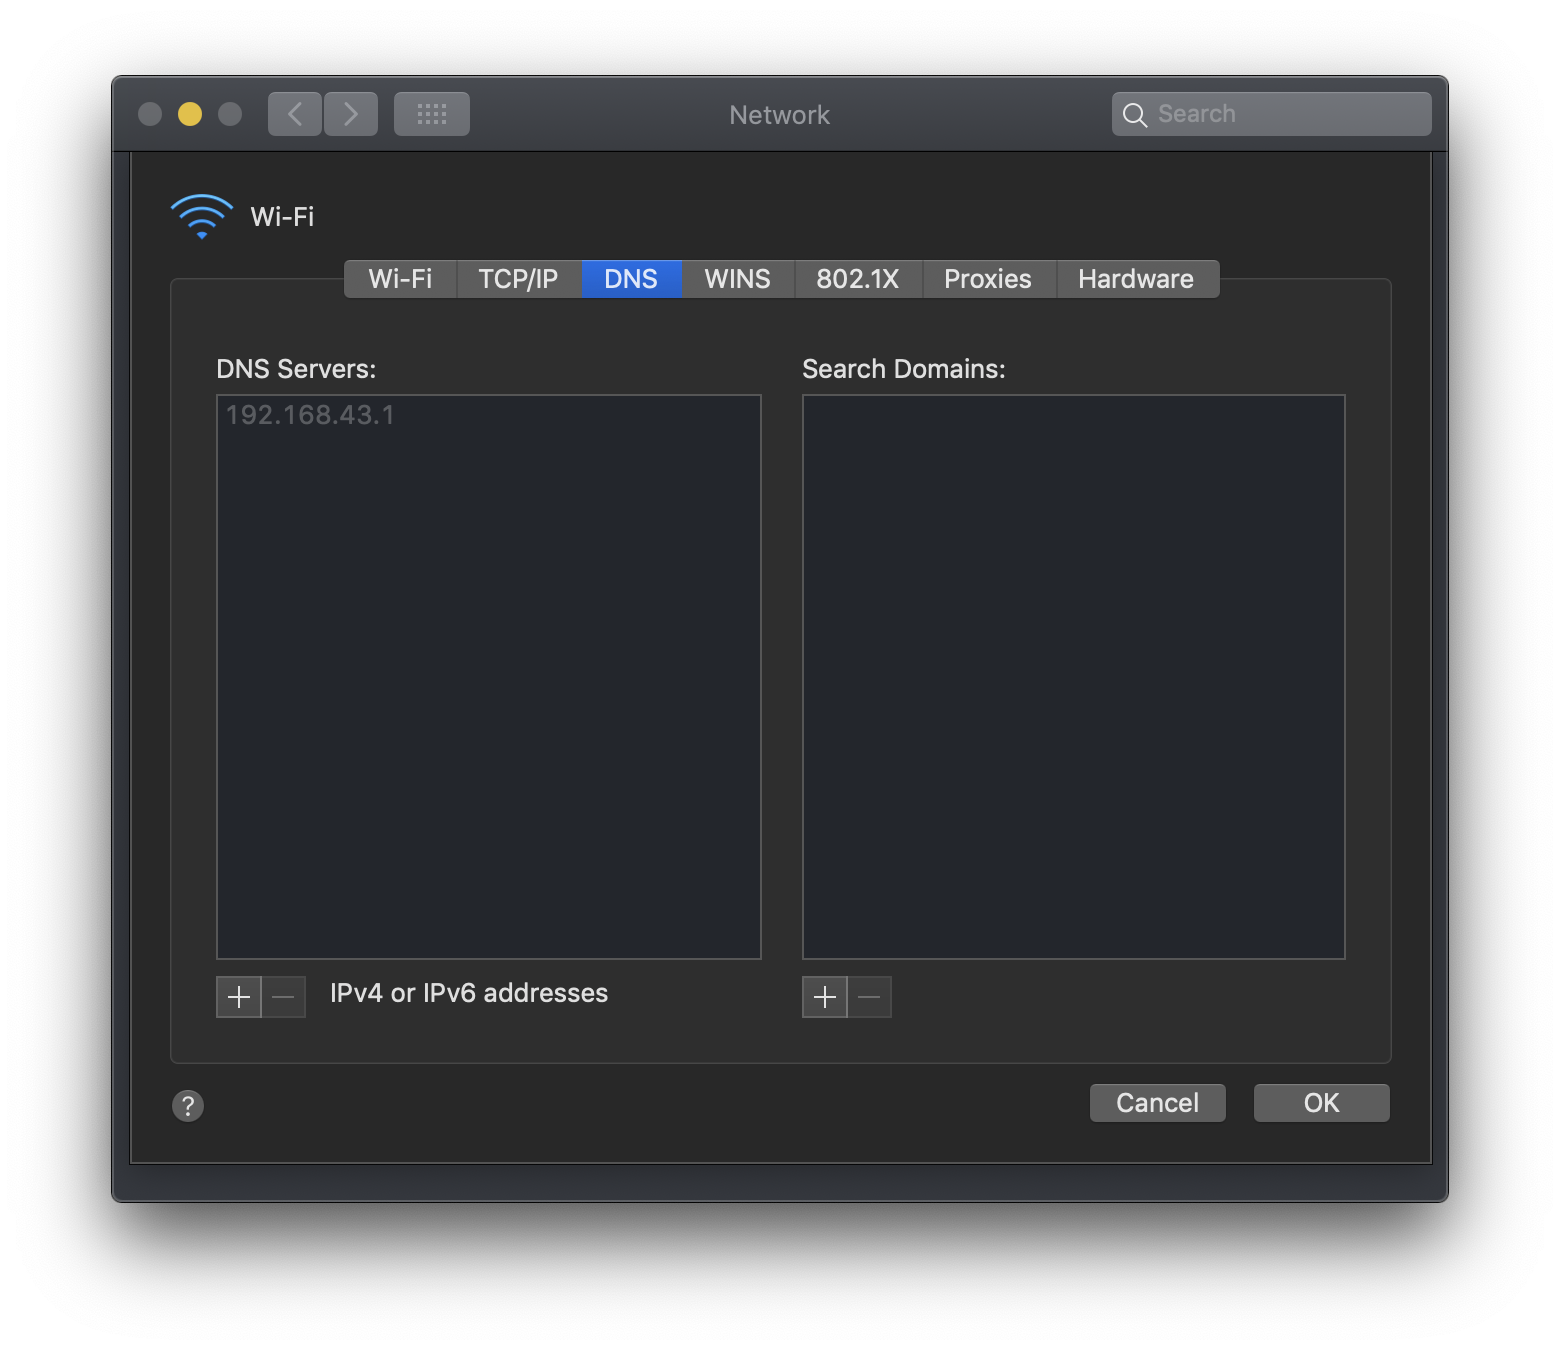This screenshot has height=1350, width=1560.
Task: Open help with question mark button
Action: pos(188,1105)
